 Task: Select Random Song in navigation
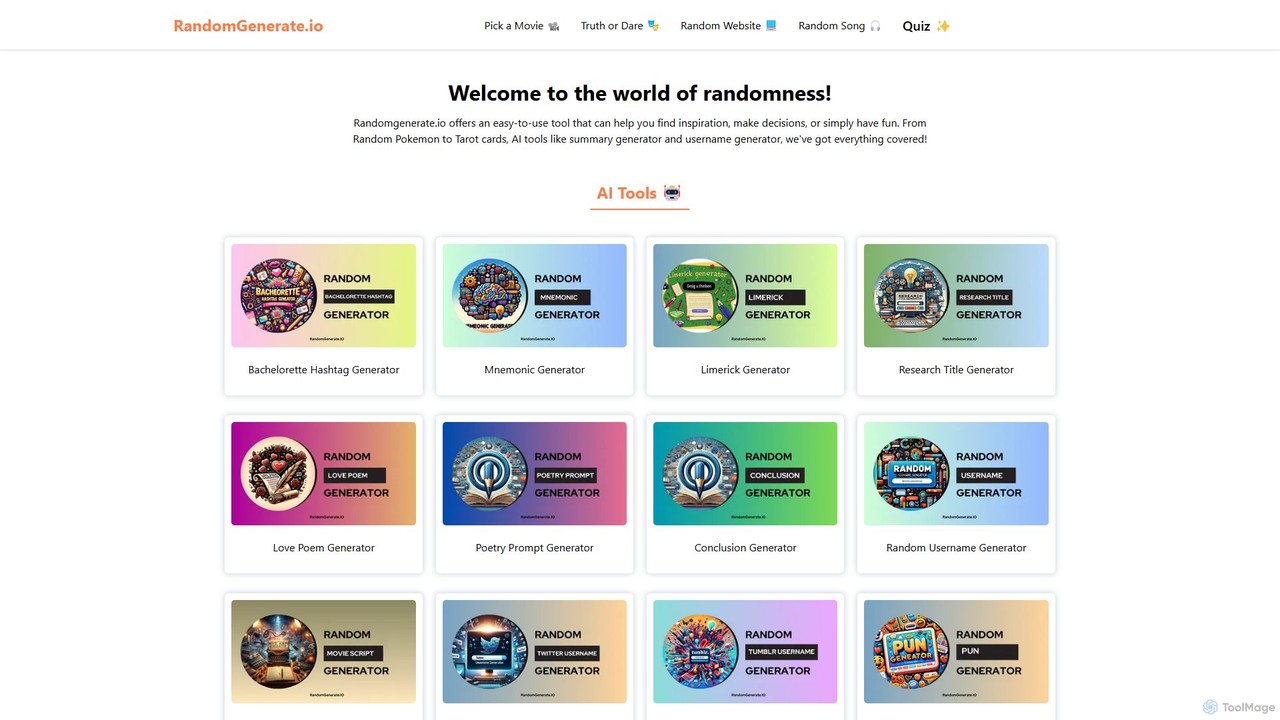tap(840, 26)
